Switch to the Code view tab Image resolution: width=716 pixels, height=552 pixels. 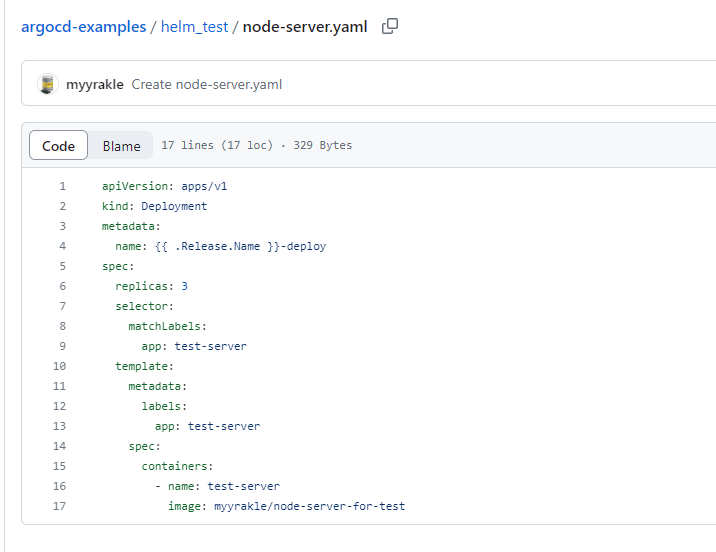coord(58,146)
